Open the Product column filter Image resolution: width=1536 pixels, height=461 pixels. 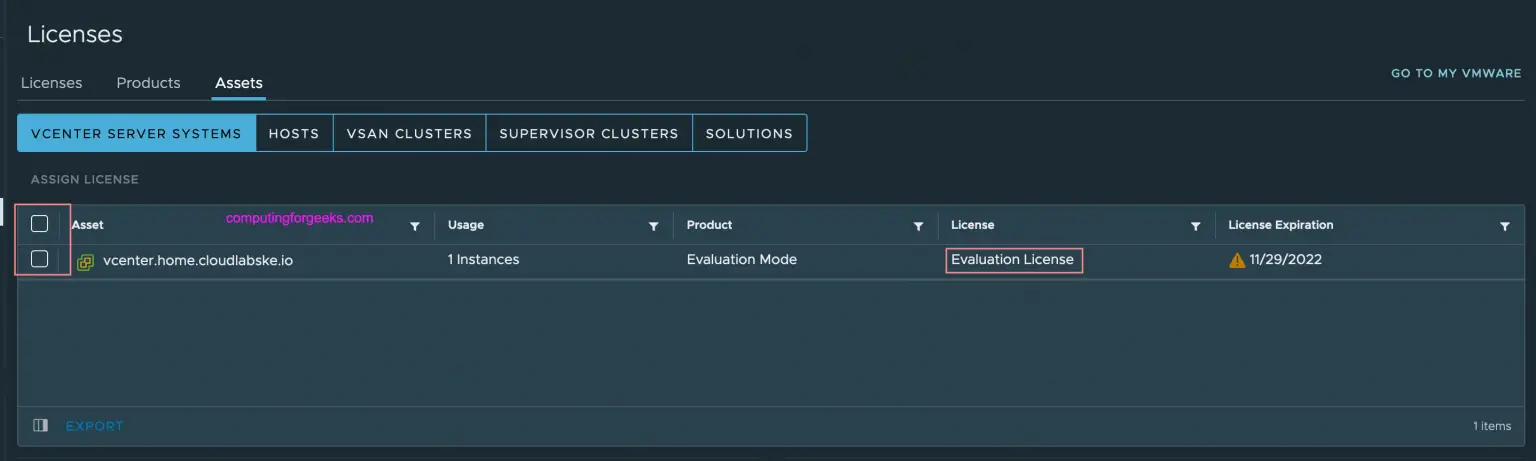pos(918,227)
